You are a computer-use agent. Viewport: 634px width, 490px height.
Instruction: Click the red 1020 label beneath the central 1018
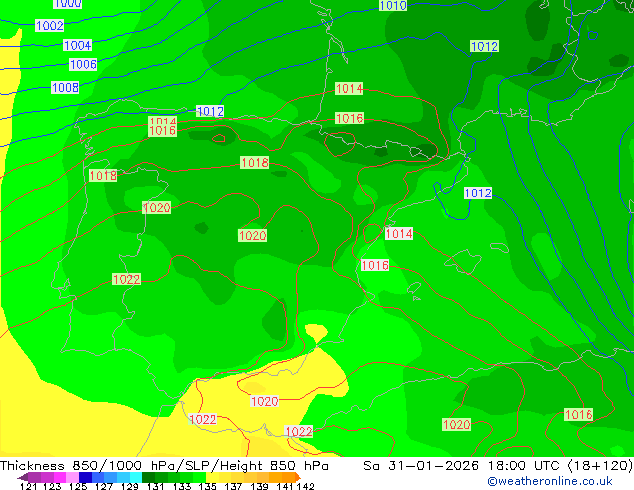point(252,235)
